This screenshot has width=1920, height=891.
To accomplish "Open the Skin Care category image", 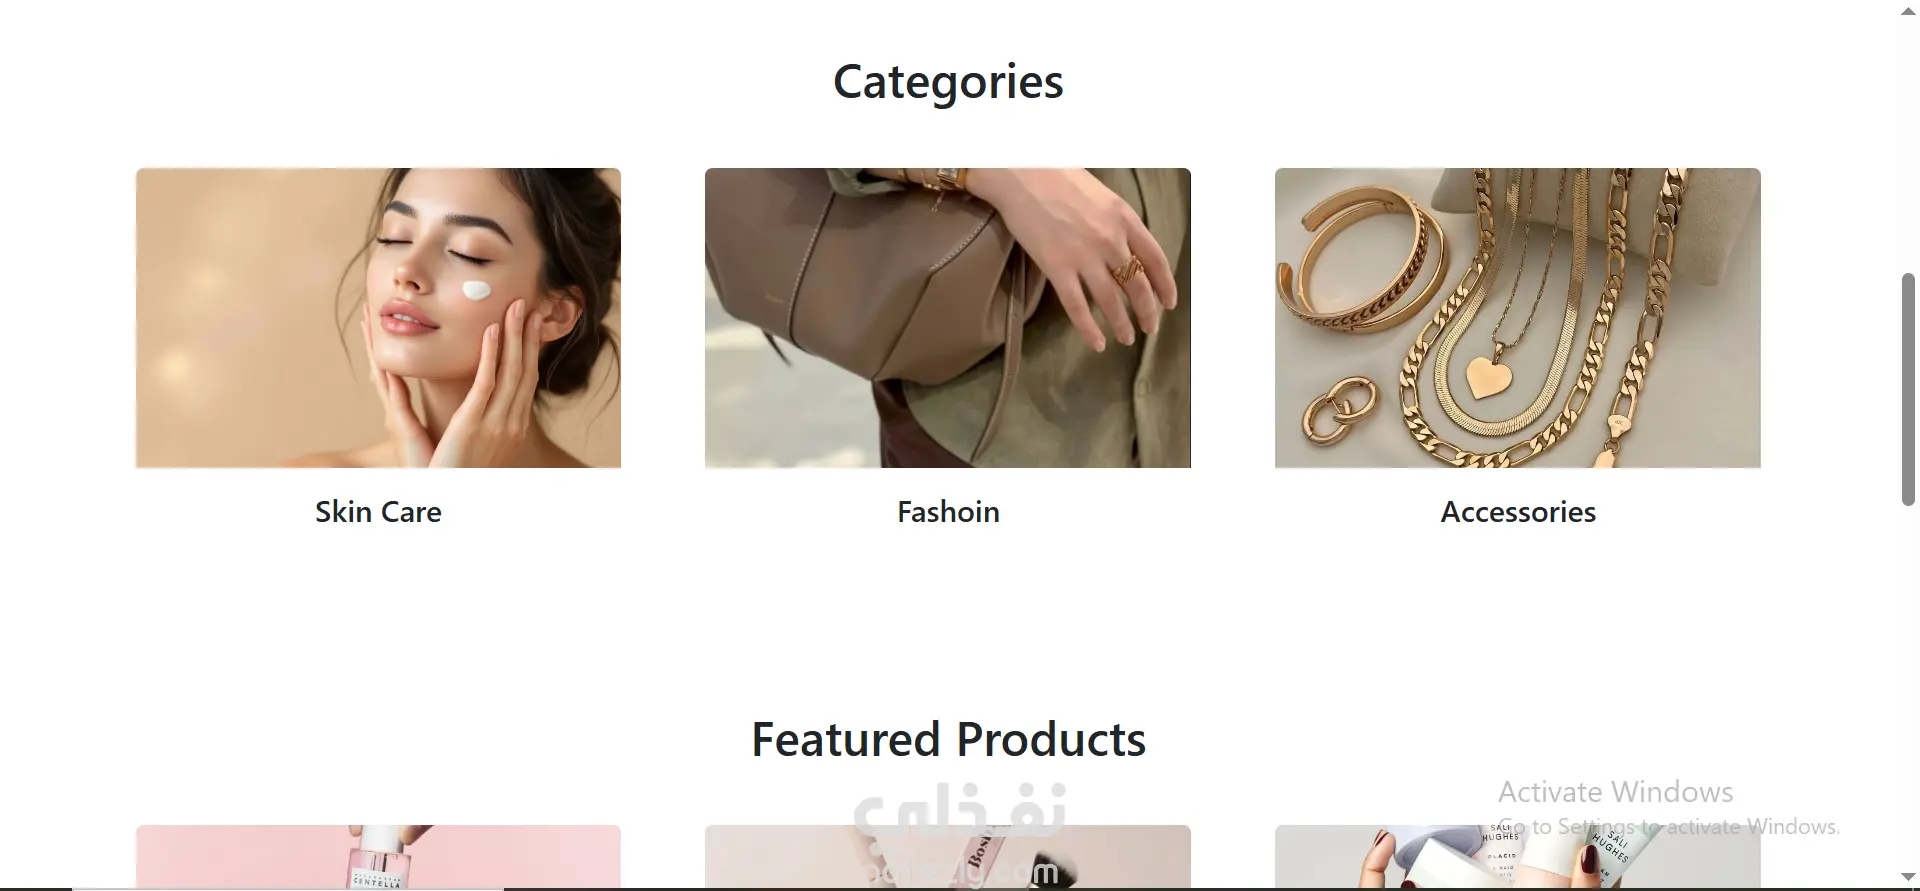I will coord(378,318).
